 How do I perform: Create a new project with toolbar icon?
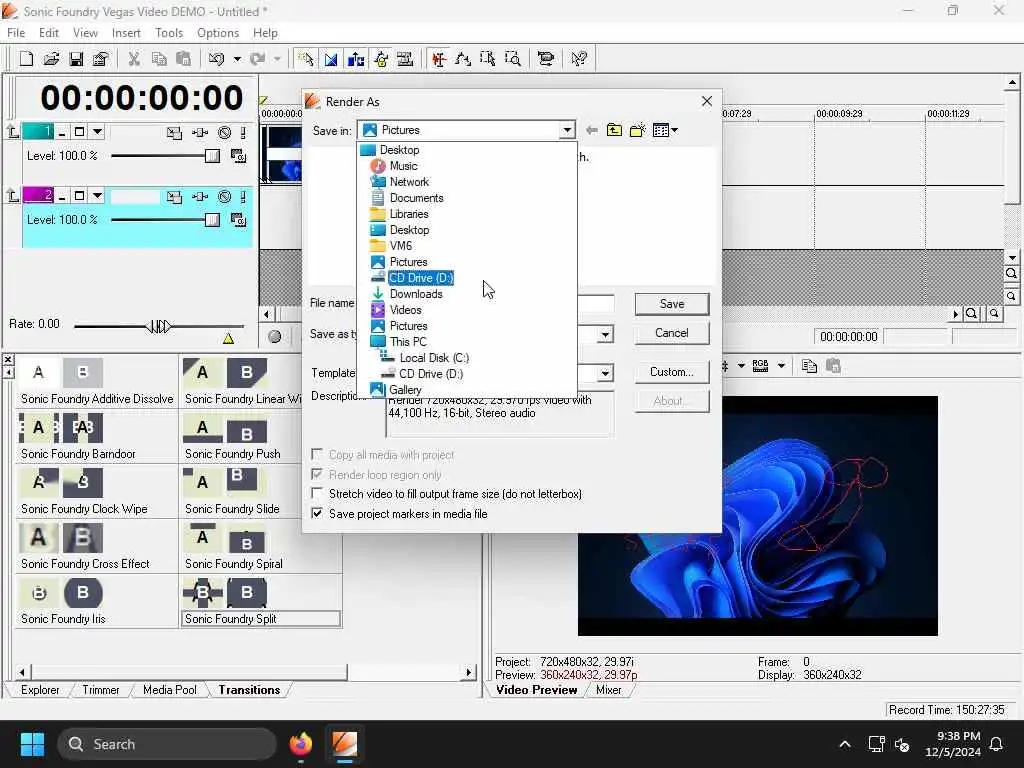26,59
